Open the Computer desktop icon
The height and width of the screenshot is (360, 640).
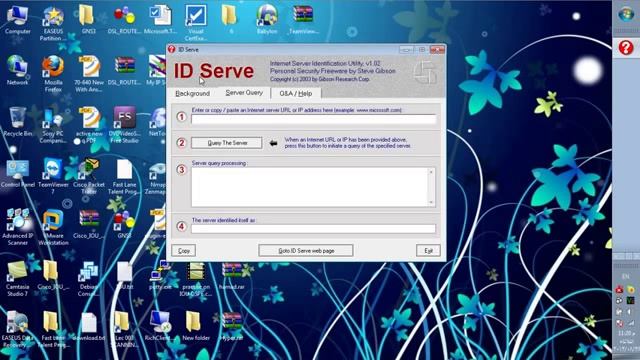[x=17, y=19]
